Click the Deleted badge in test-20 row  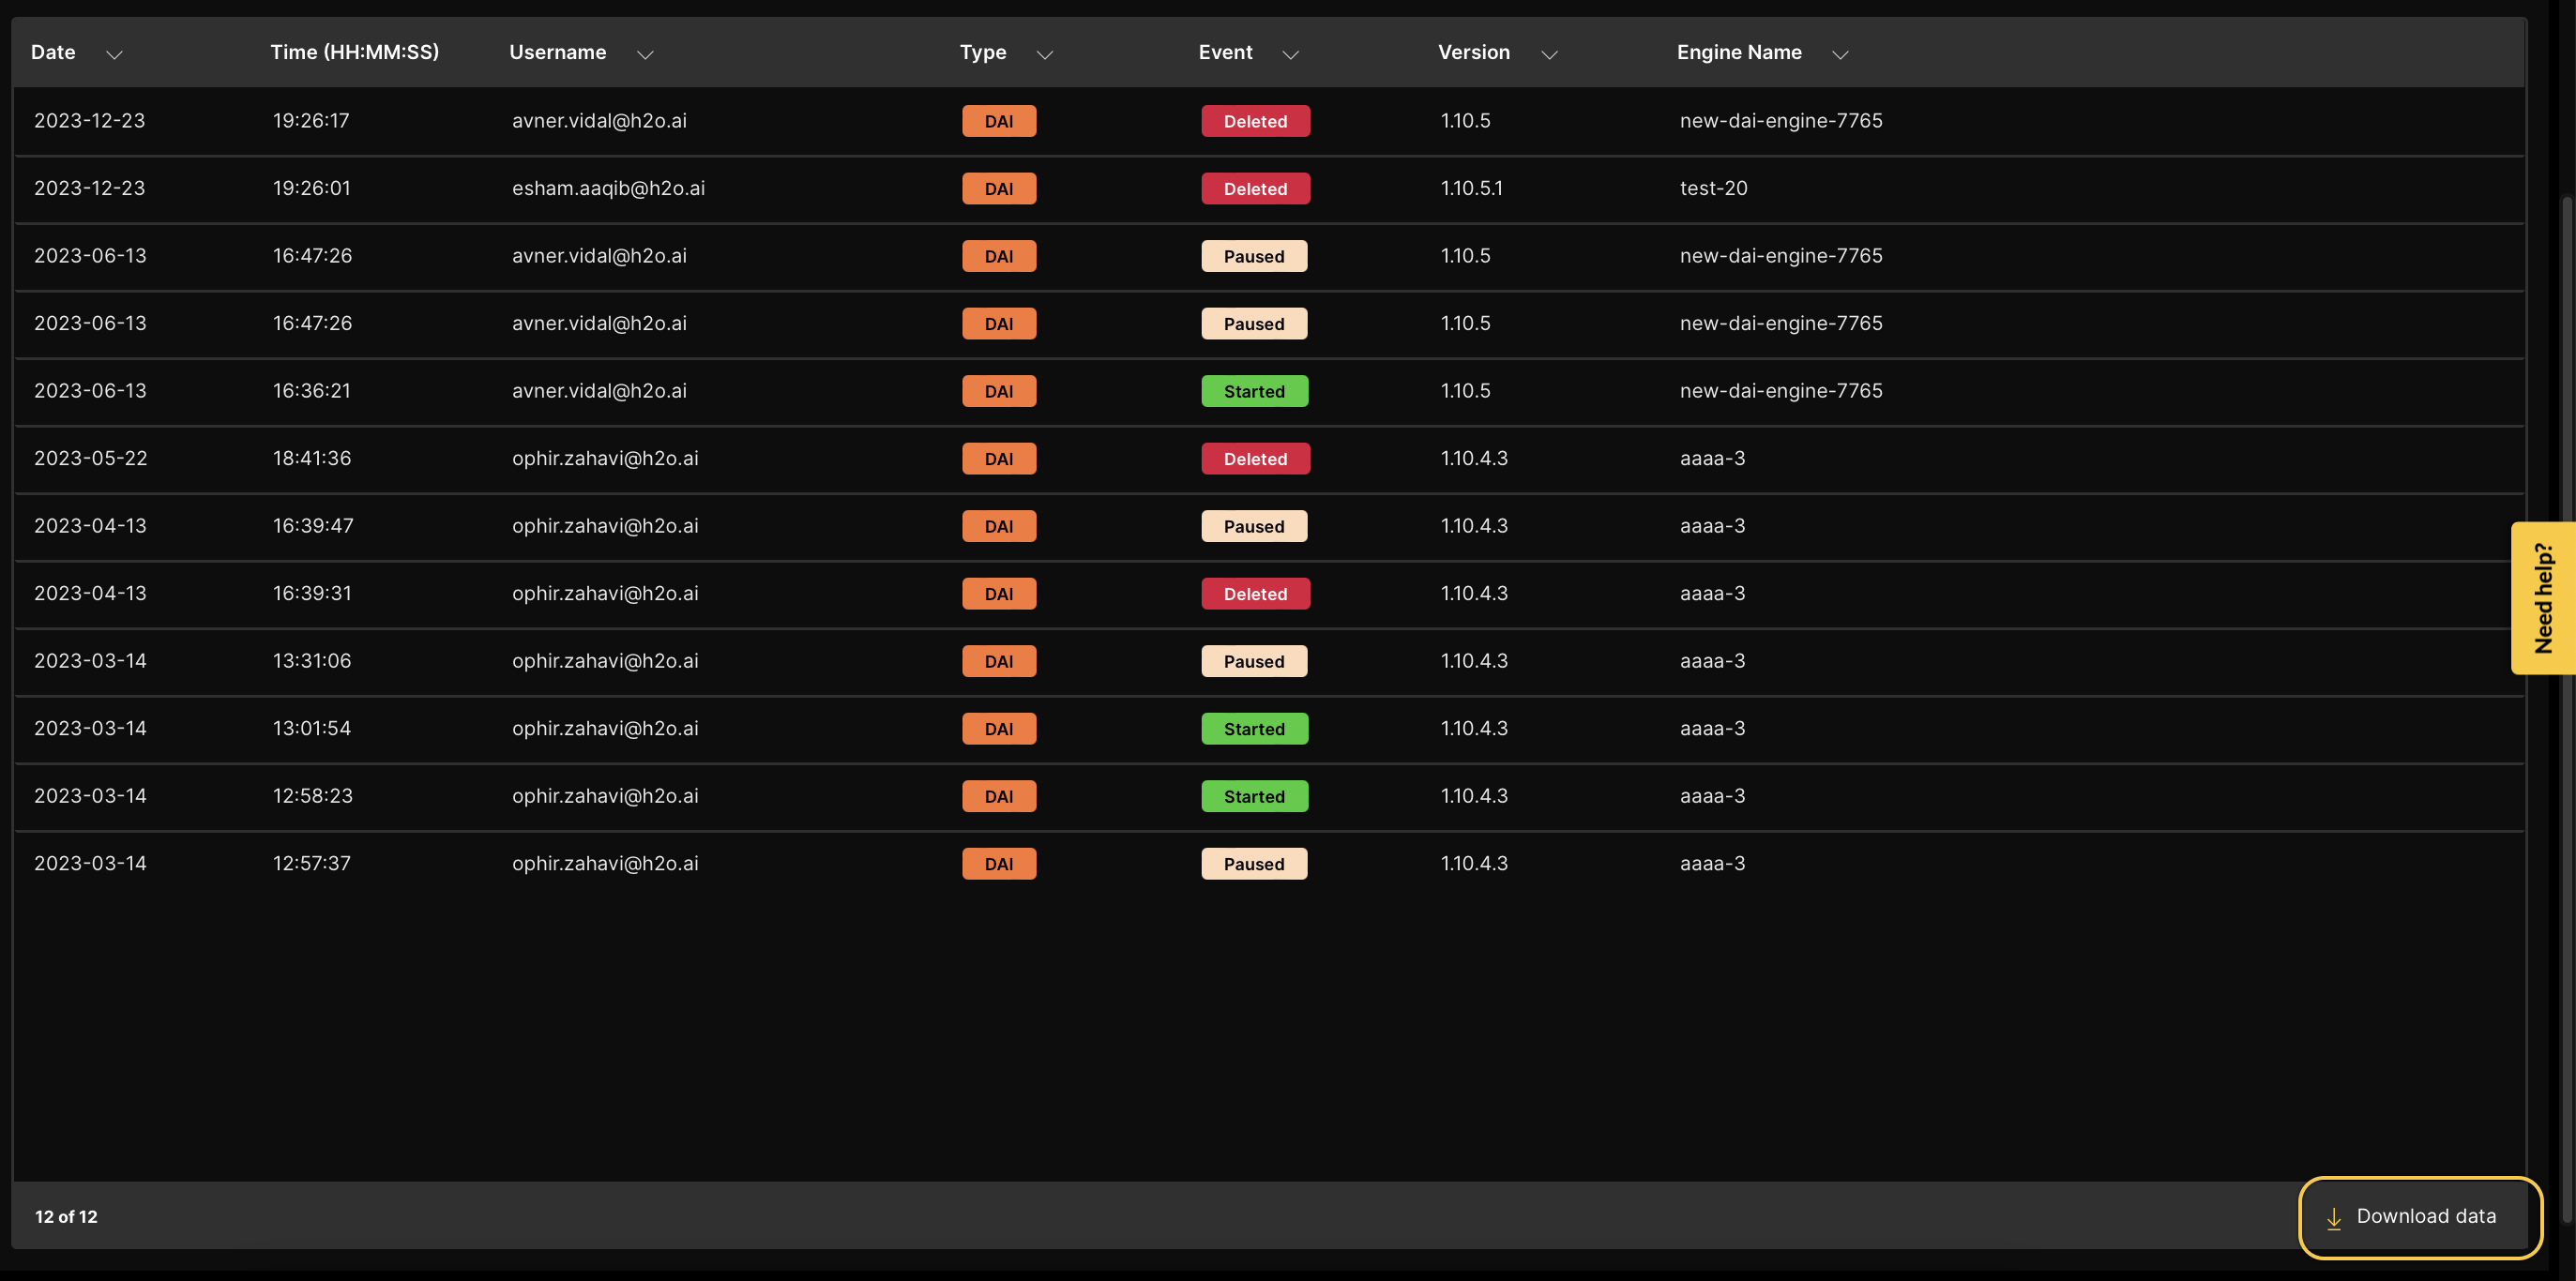pyautogui.click(x=1255, y=189)
